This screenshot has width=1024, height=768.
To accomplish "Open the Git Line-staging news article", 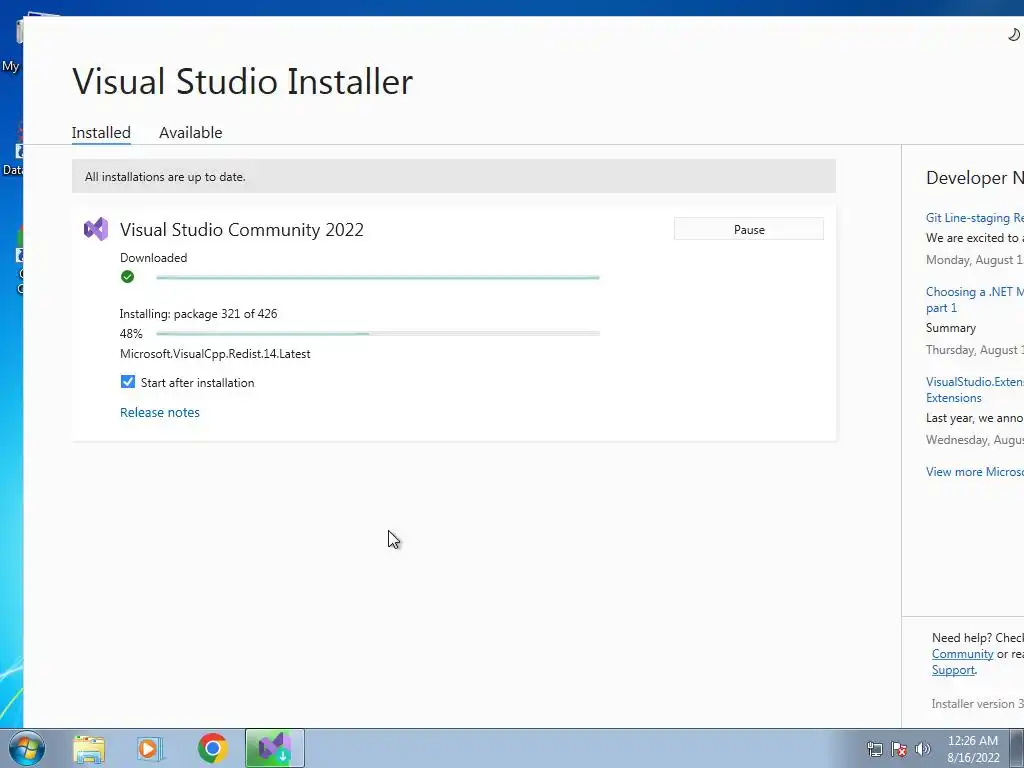I will click(x=975, y=217).
